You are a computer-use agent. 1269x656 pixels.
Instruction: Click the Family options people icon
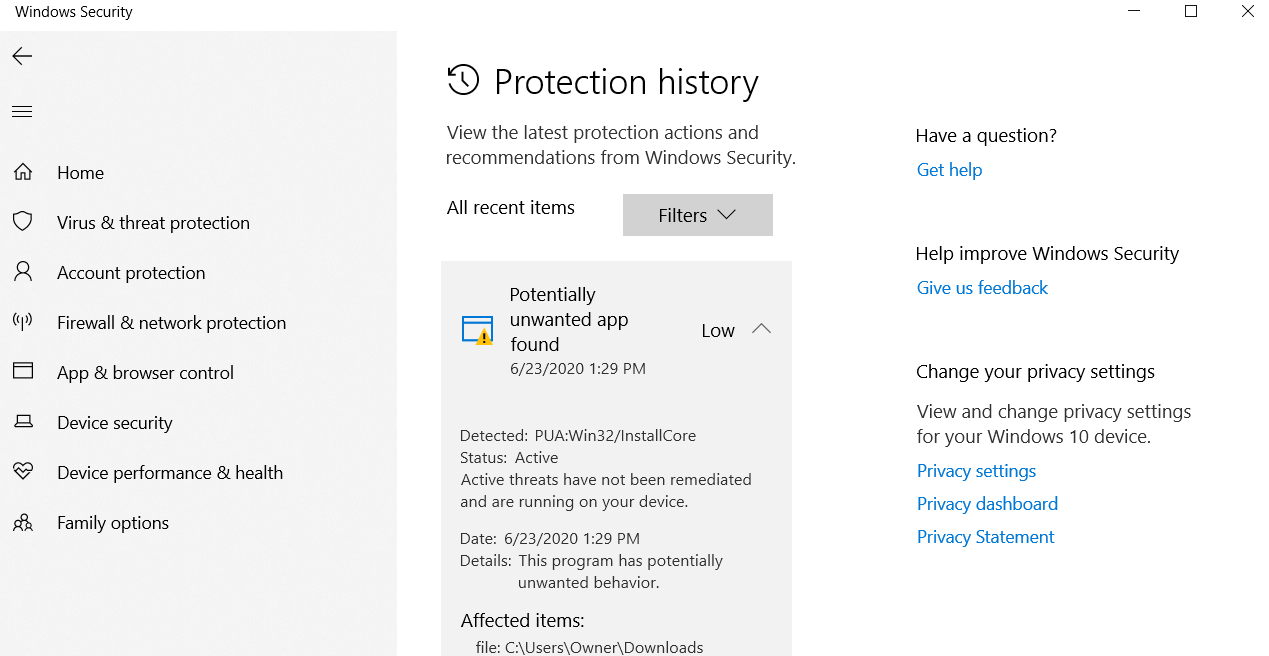[22, 522]
